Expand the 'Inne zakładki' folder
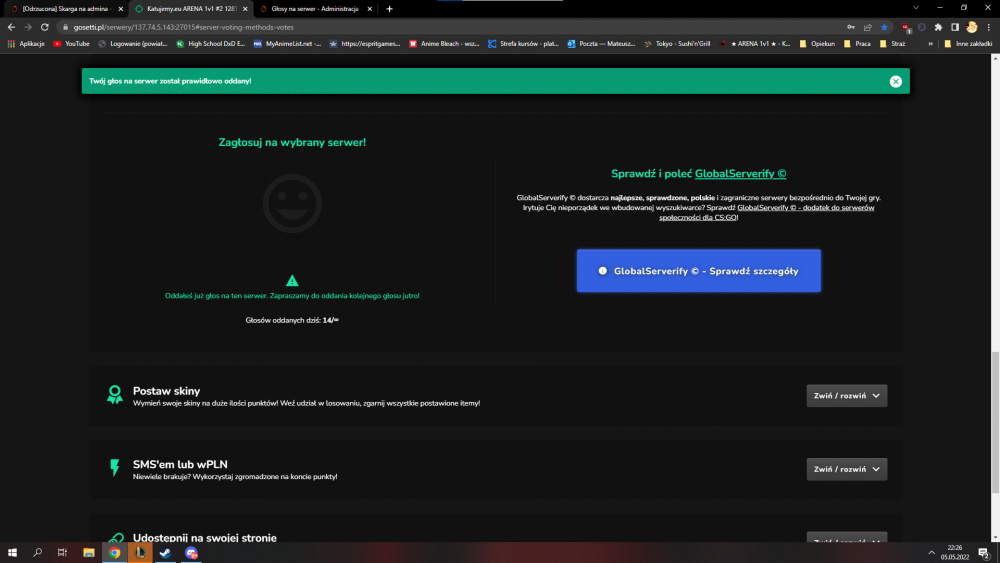Screen dimensions: 1000x563 [968, 44]
